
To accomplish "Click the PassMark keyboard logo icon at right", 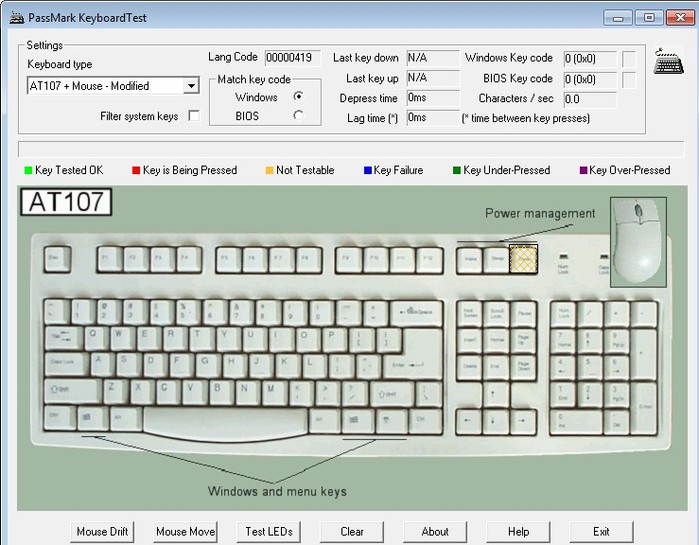I will click(x=669, y=61).
